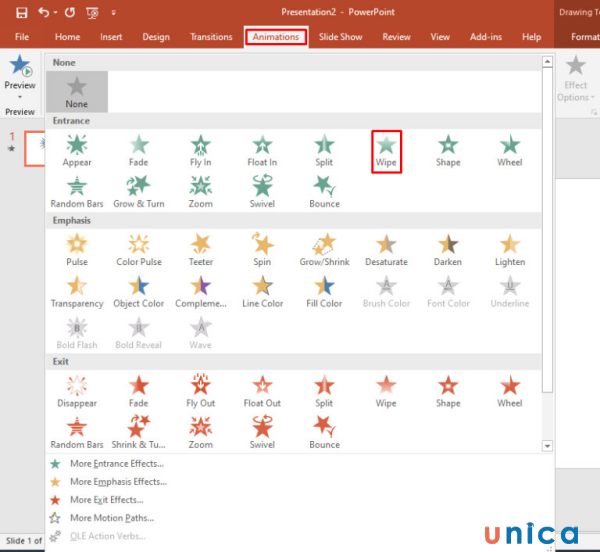Open More Exit Effects dialog
The image size is (600, 552).
pyautogui.click(x=97, y=500)
